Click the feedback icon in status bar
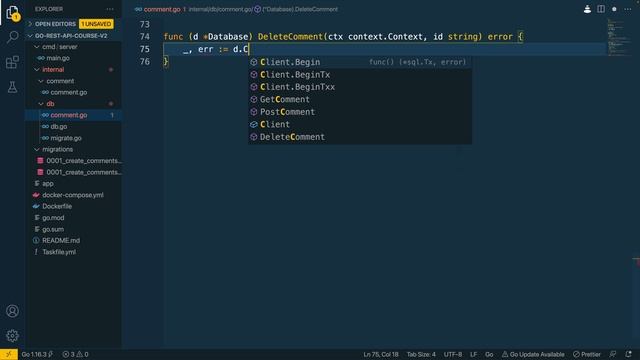The height and width of the screenshot is (360, 640). tap(613, 354)
